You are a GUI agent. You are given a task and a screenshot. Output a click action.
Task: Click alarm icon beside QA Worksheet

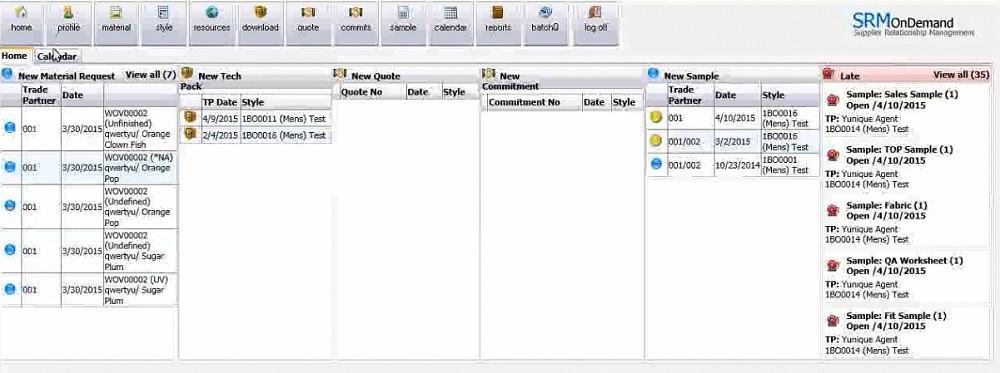(x=832, y=265)
